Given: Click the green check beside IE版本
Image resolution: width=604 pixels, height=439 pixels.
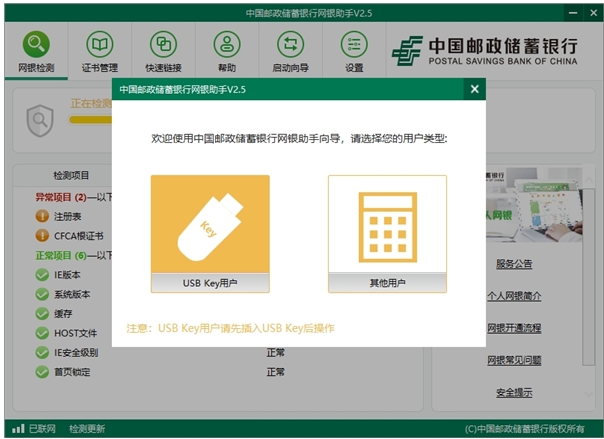Looking at the screenshot, I should (x=42, y=275).
